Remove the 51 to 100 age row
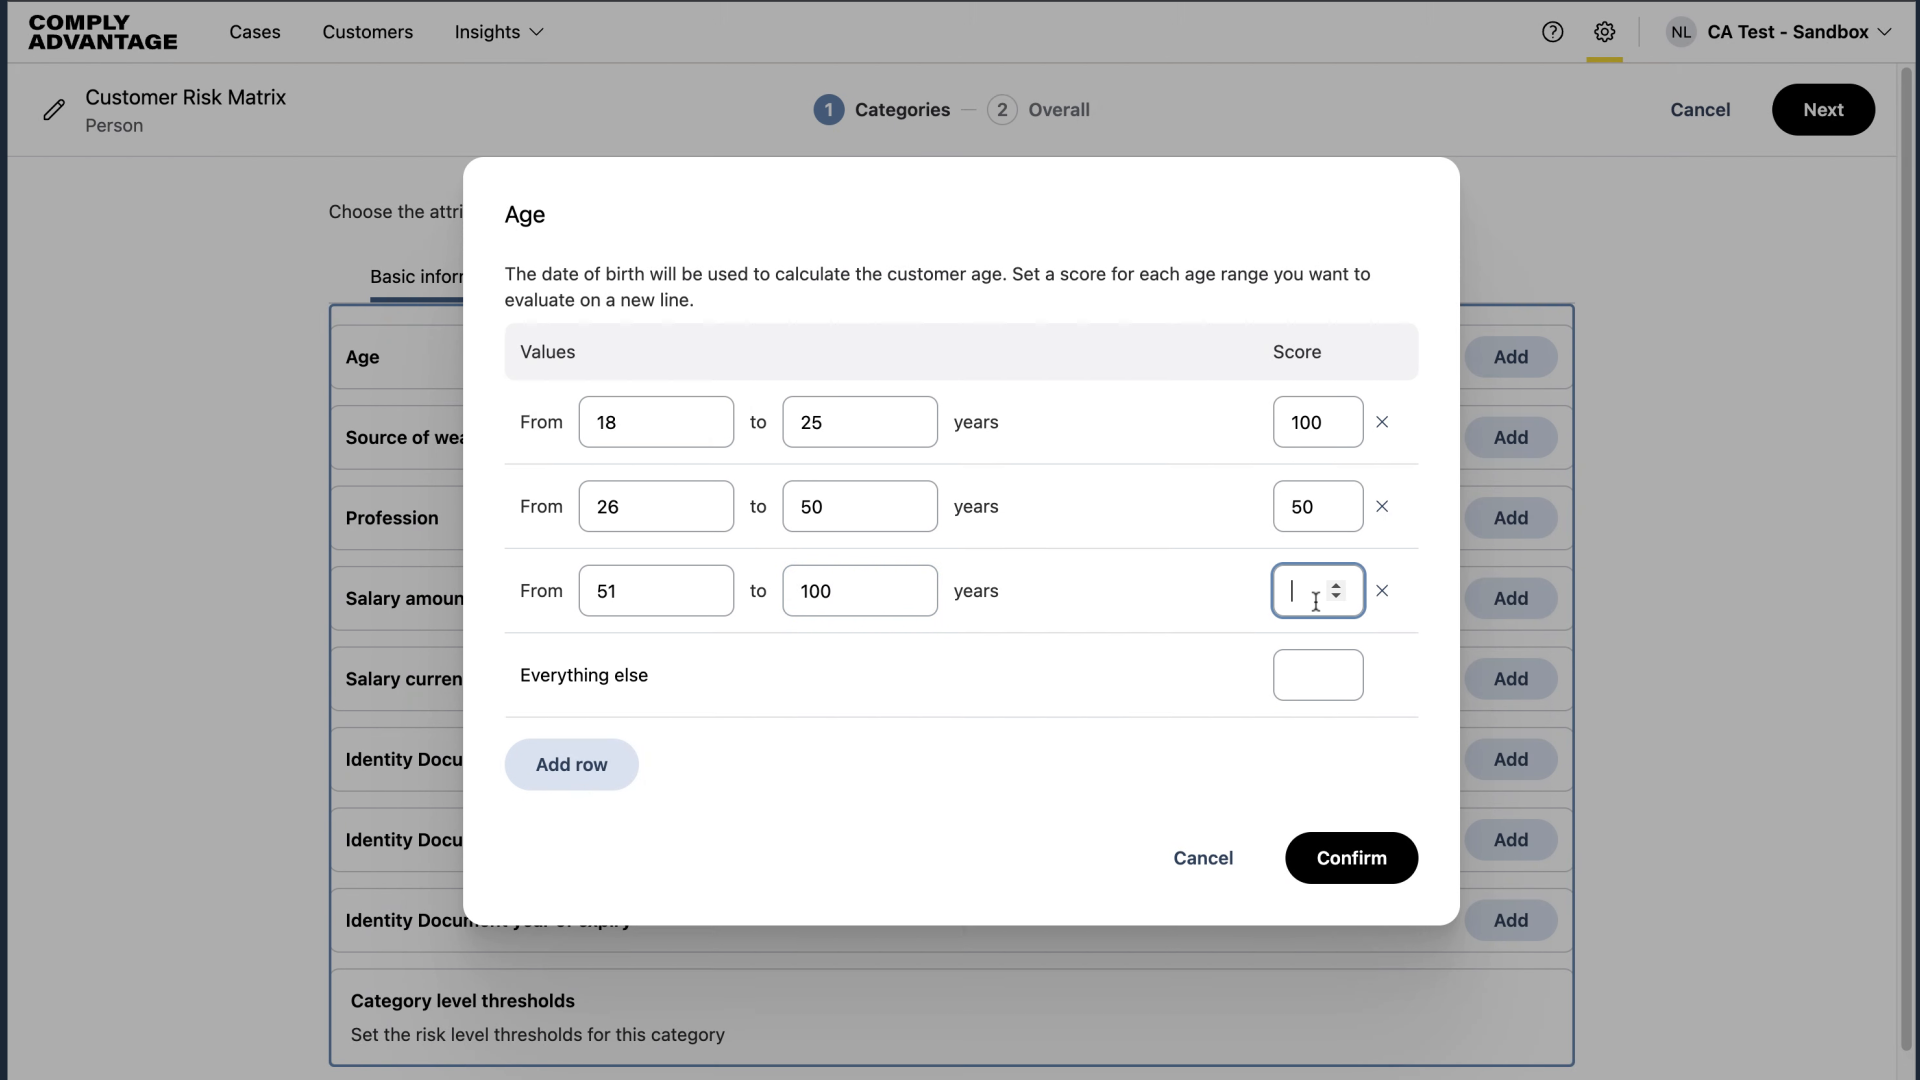 [1382, 591]
